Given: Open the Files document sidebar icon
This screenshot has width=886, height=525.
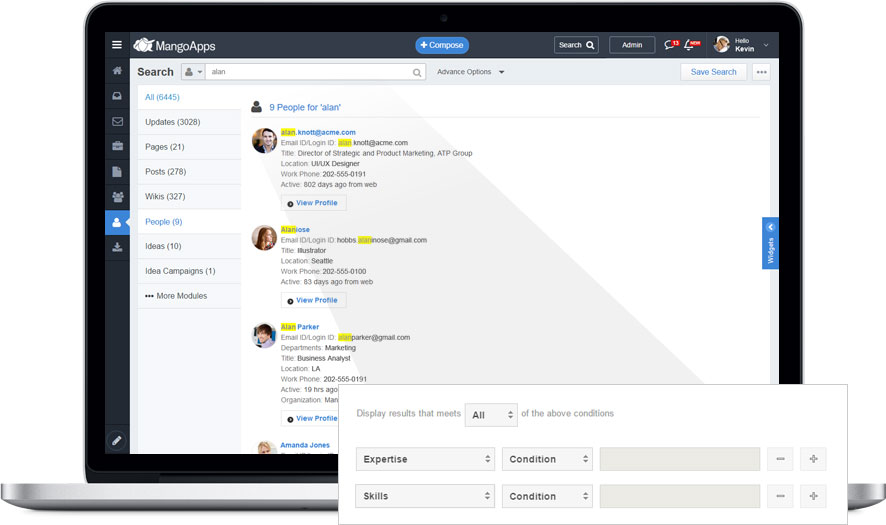Looking at the screenshot, I should pyautogui.click(x=117, y=172).
